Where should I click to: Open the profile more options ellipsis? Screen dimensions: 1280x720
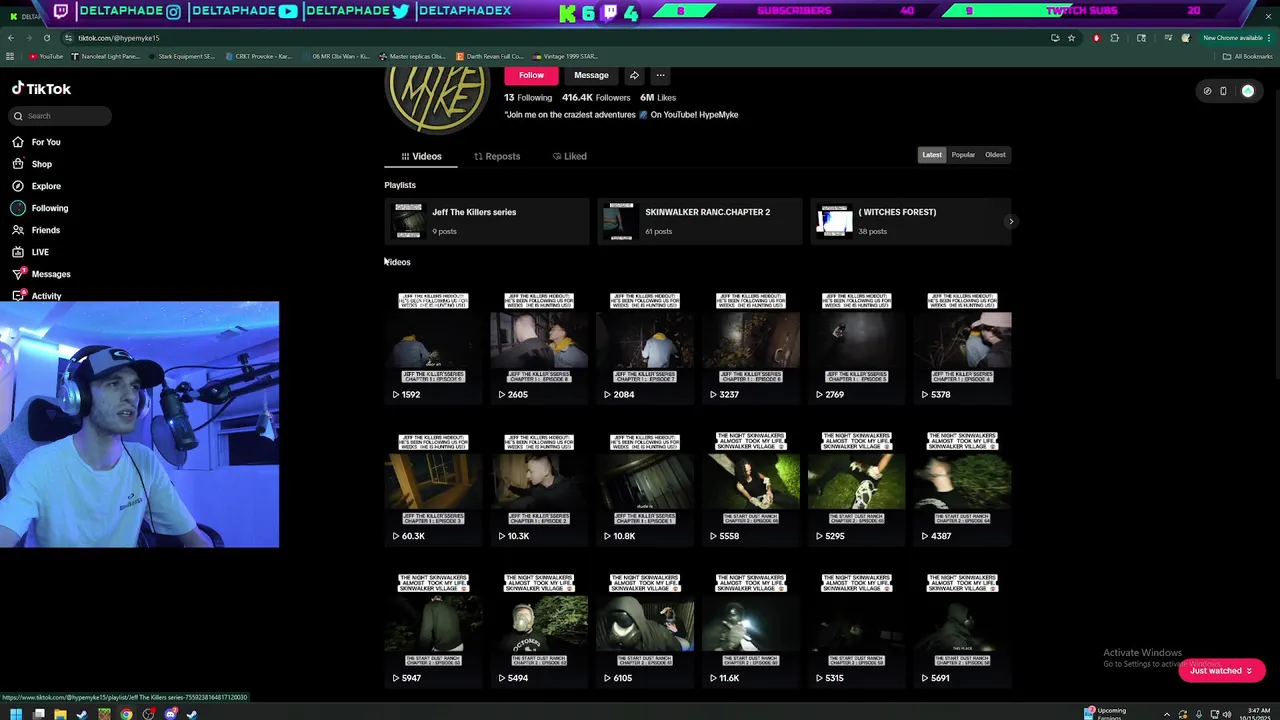[x=660, y=75]
